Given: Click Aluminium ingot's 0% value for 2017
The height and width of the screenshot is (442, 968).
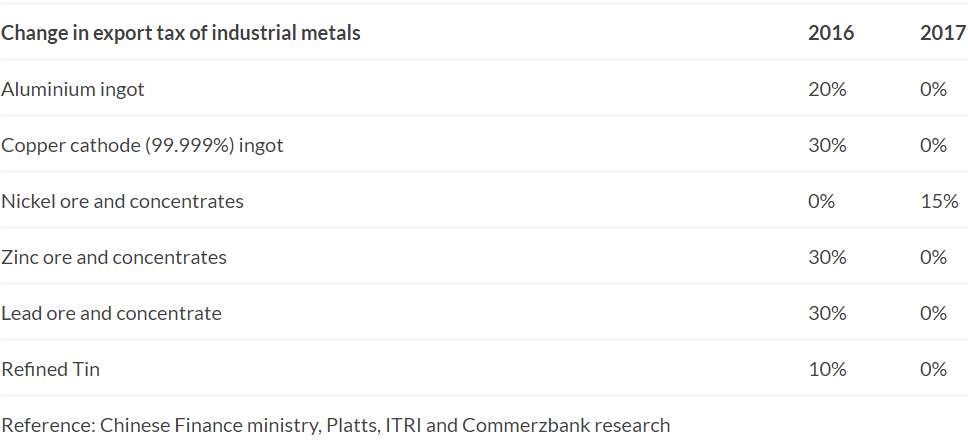Looking at the screenshot, I should (x=933, y=89).
